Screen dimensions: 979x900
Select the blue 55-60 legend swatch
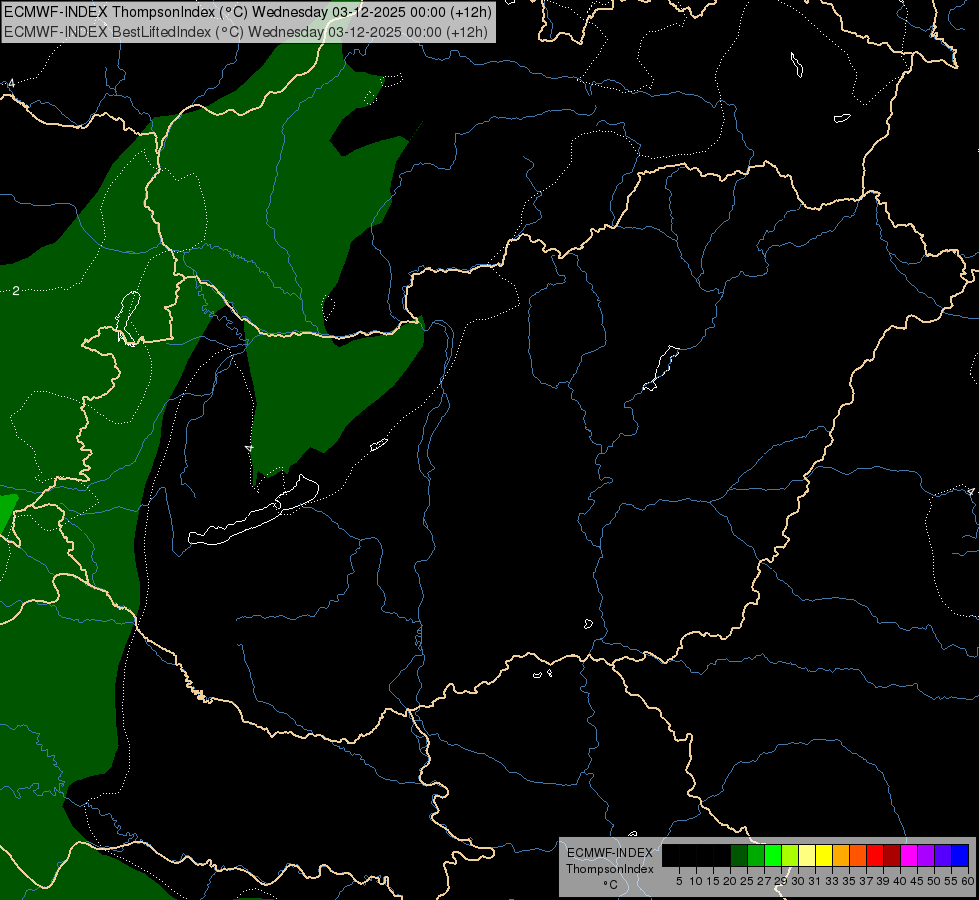click(960, 855)
